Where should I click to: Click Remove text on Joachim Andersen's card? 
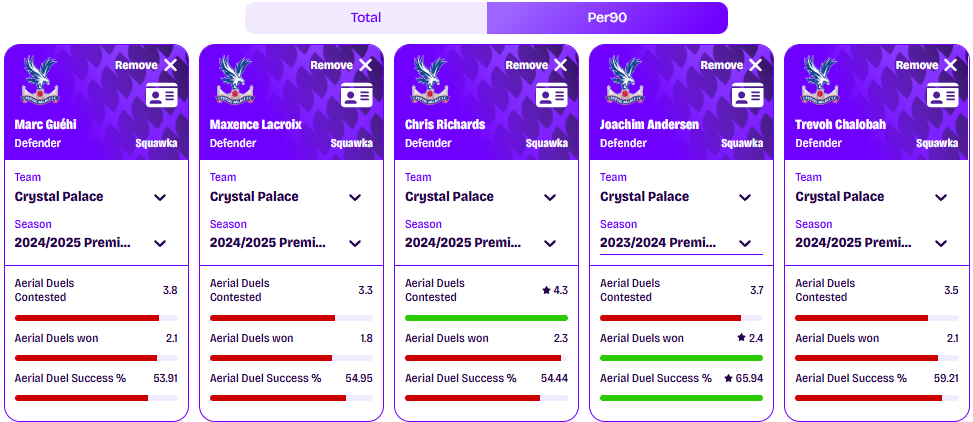point(722,65)
